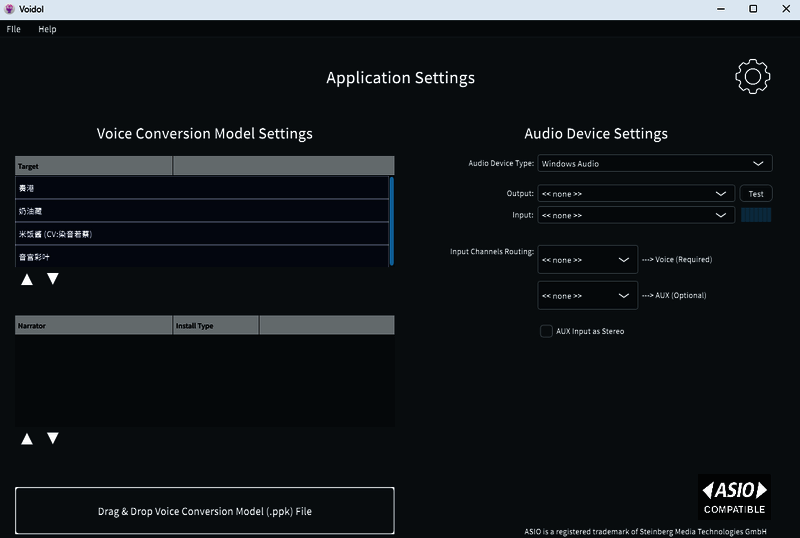
Task: Click the down arrow under Target list
Action: pos(53,279)
